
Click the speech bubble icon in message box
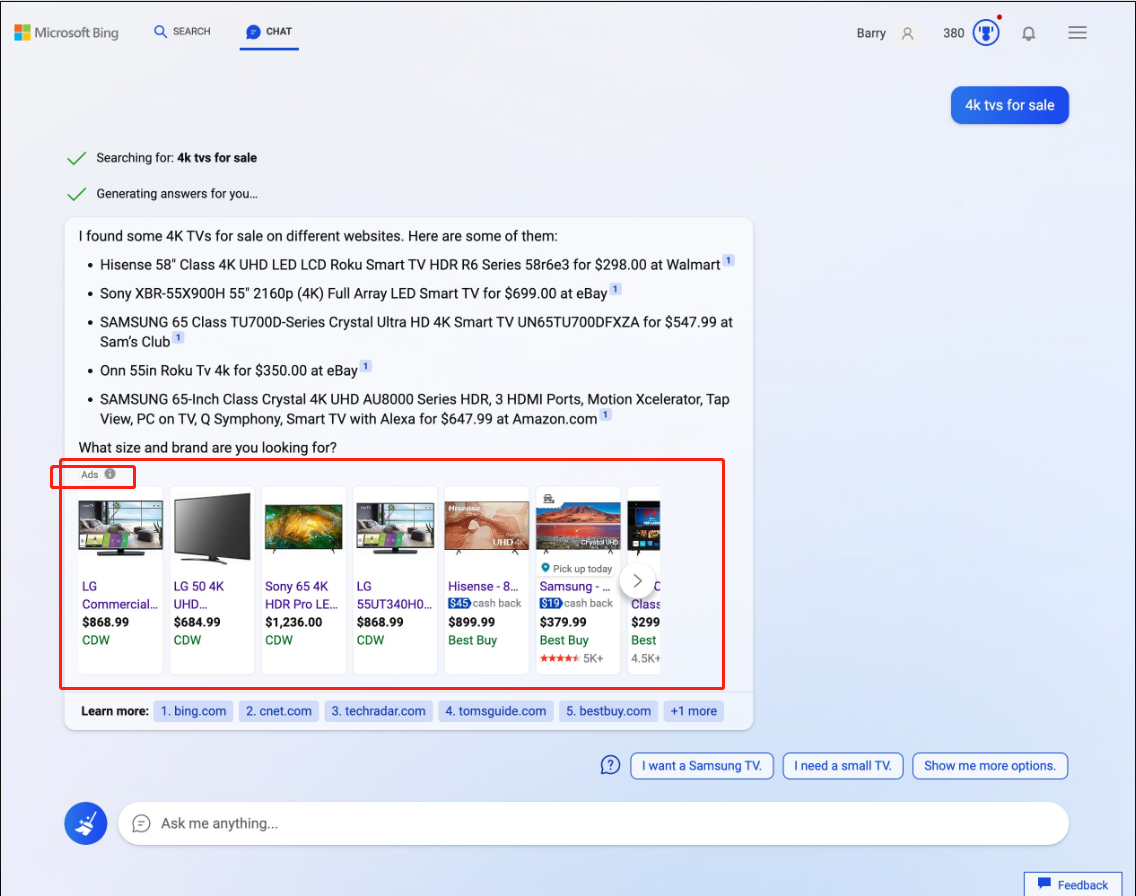coord(141,824)
